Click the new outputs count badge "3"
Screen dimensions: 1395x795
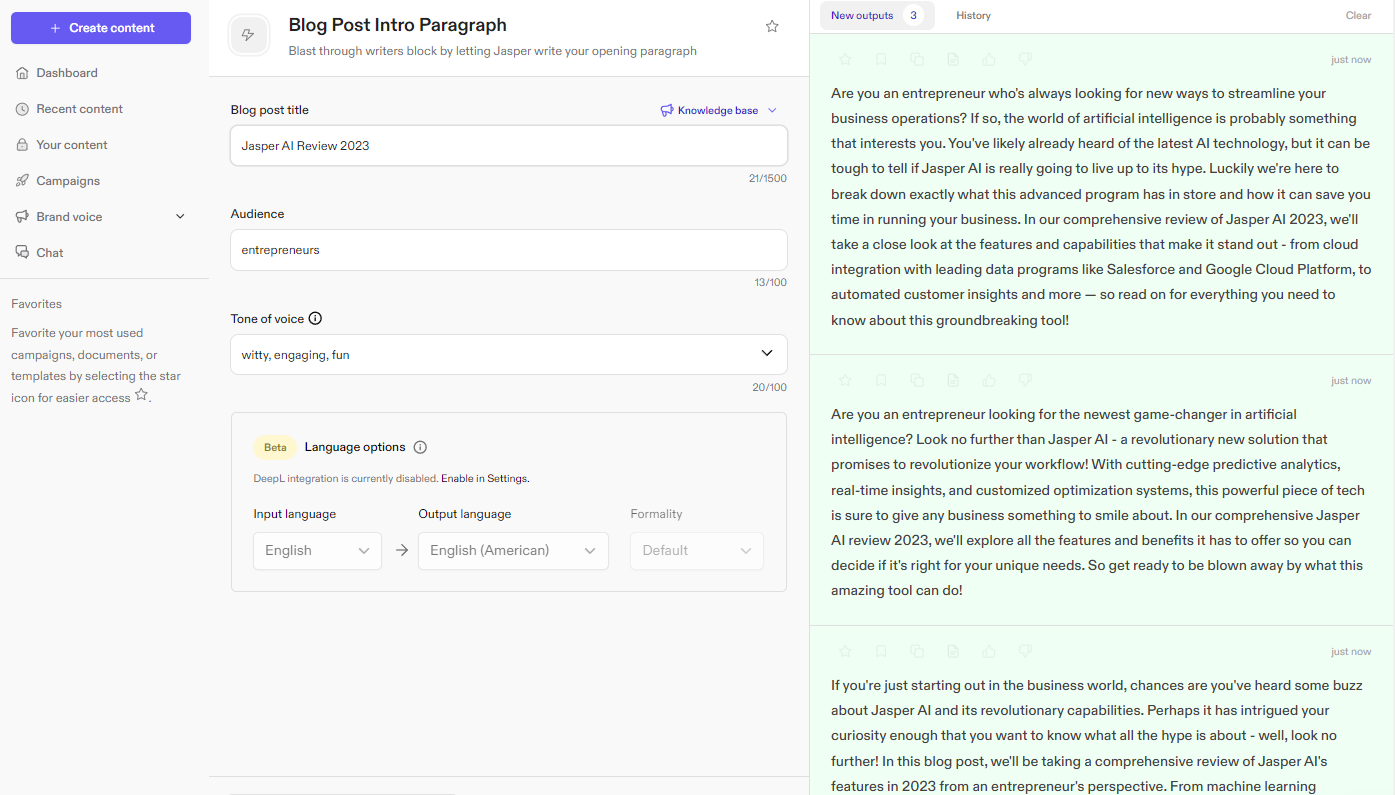(913, 15)
